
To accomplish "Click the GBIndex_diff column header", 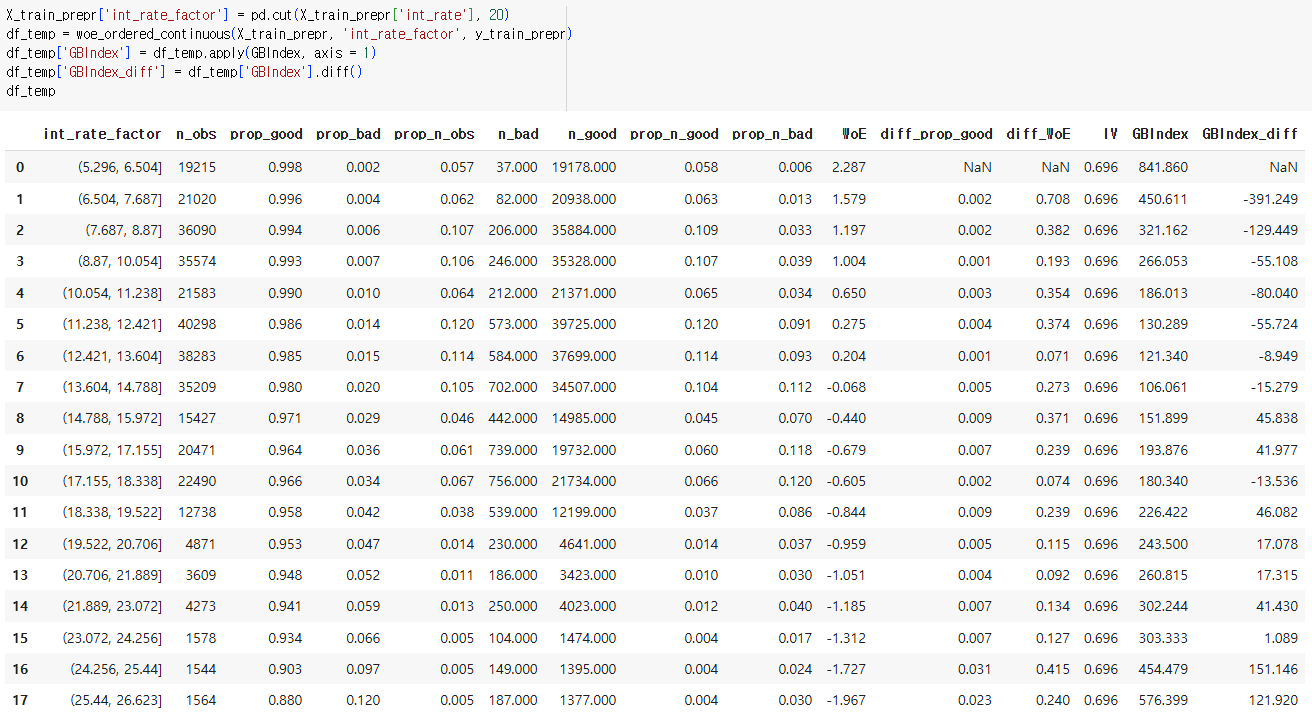I will tap(1250, 134).
